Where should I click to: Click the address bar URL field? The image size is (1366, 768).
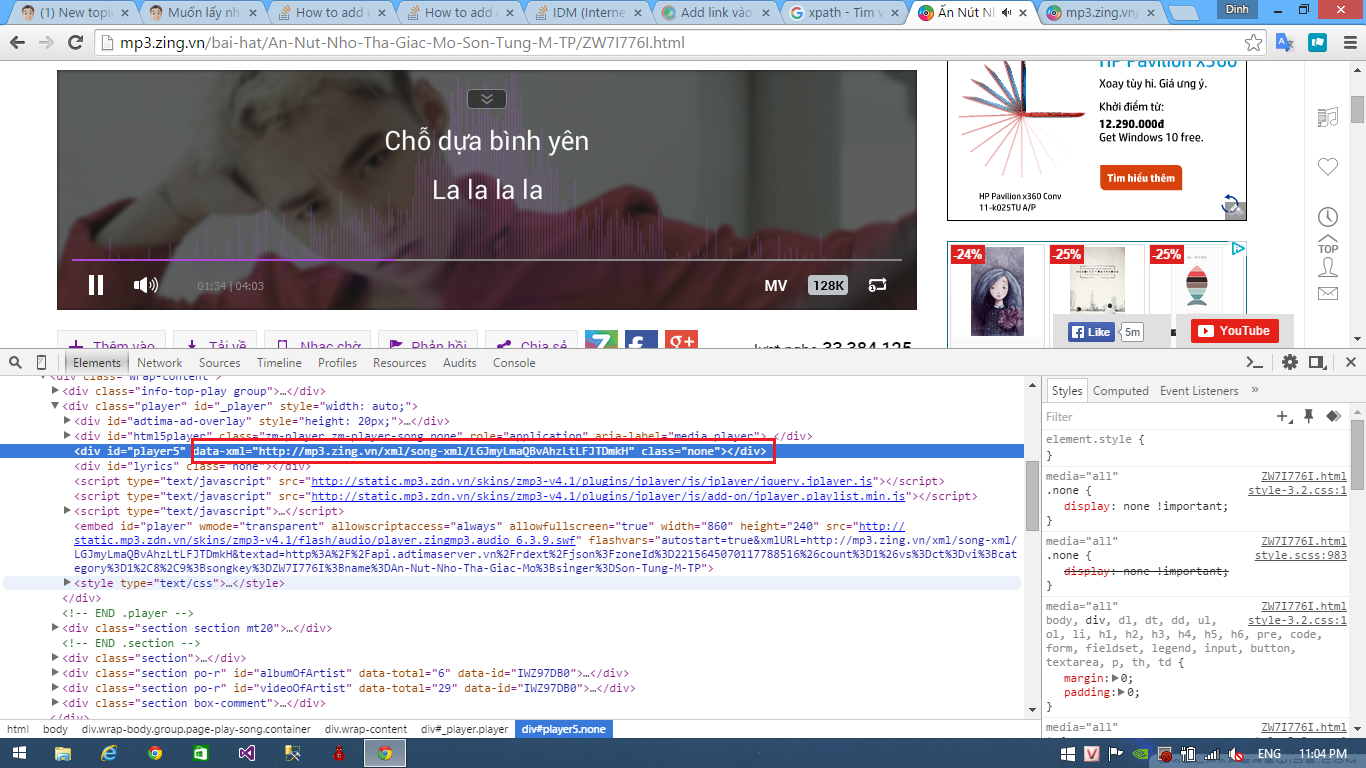pos(670,43)
